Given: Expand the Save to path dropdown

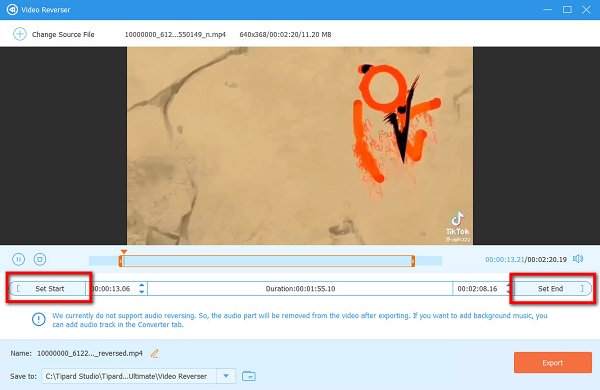Looking at the screenshot, I should point(226,376).
